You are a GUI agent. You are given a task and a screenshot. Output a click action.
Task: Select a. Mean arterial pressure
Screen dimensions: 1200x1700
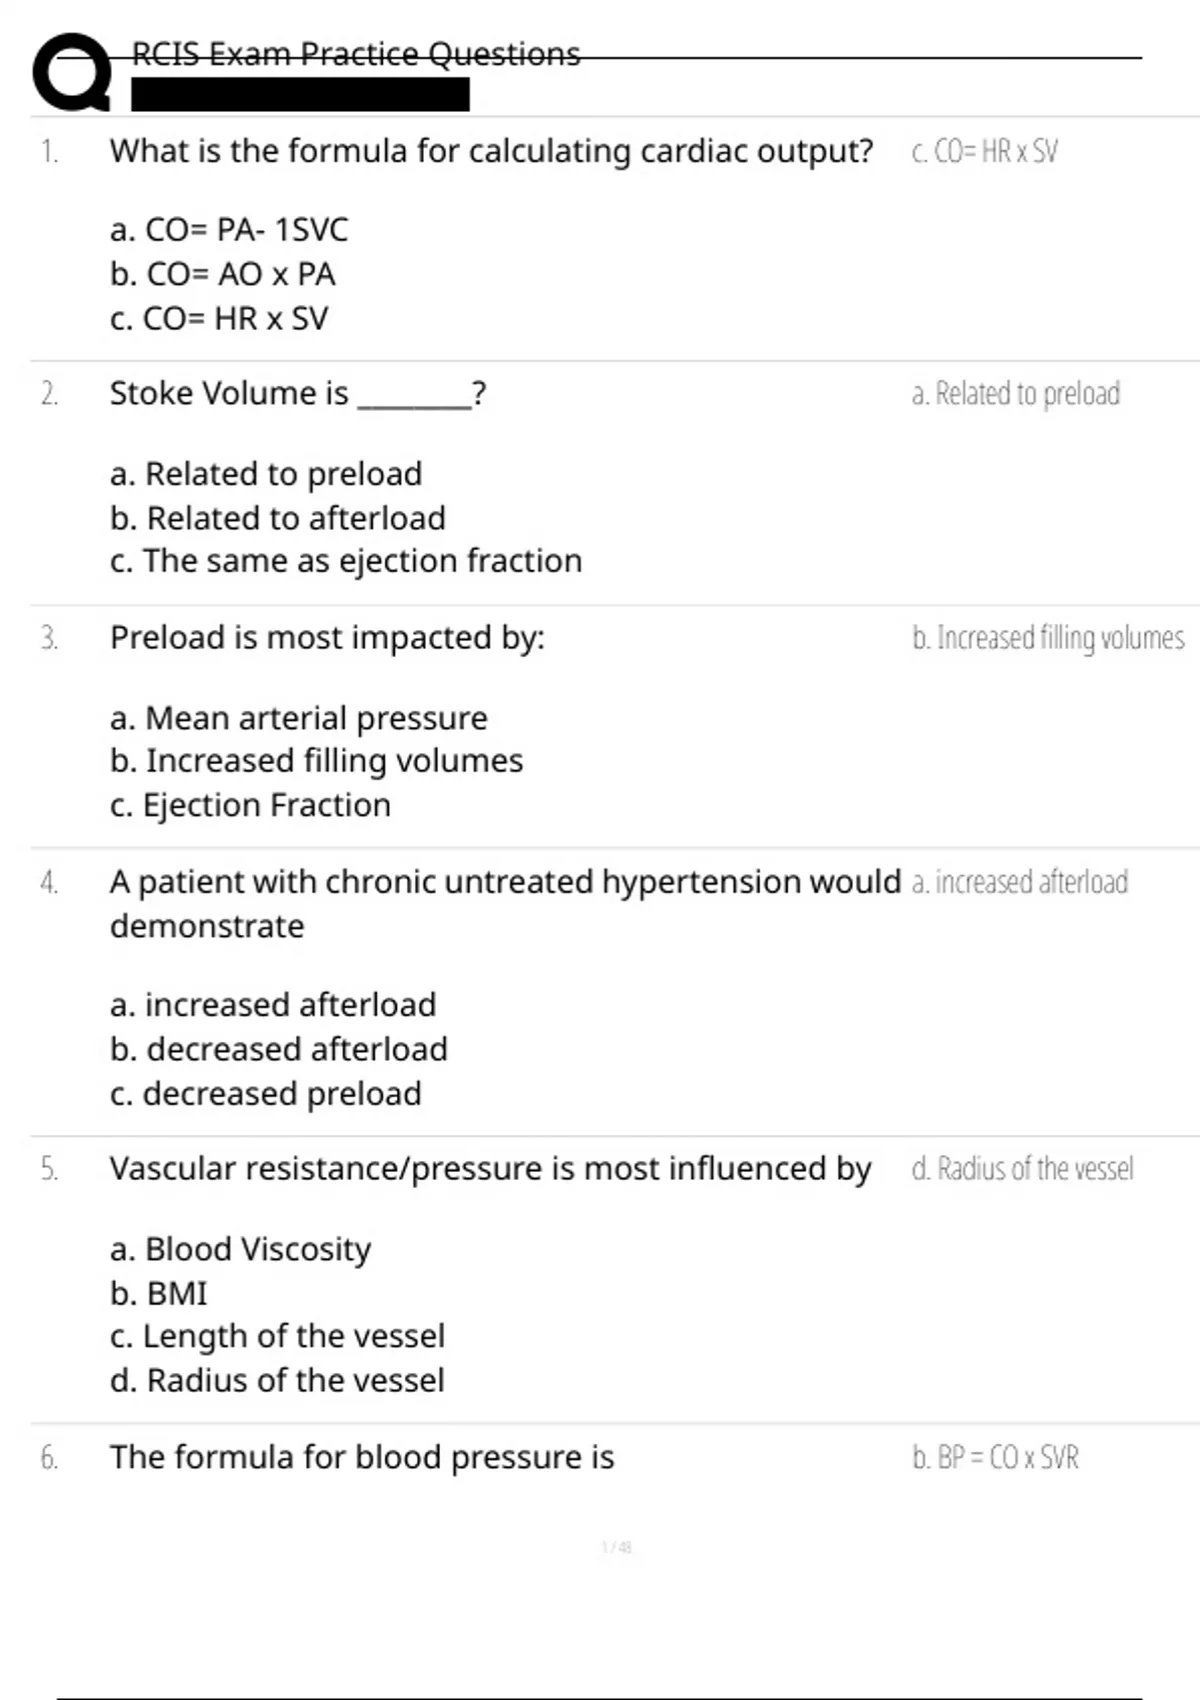(299, 718)
